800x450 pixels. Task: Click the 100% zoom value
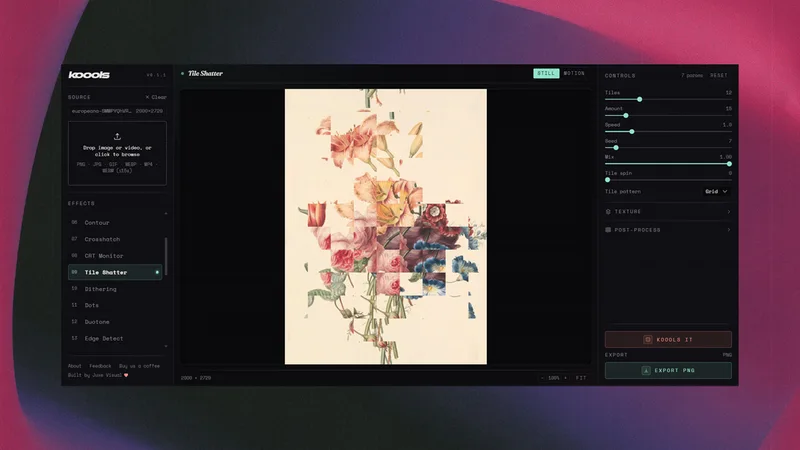pos(554,378)
